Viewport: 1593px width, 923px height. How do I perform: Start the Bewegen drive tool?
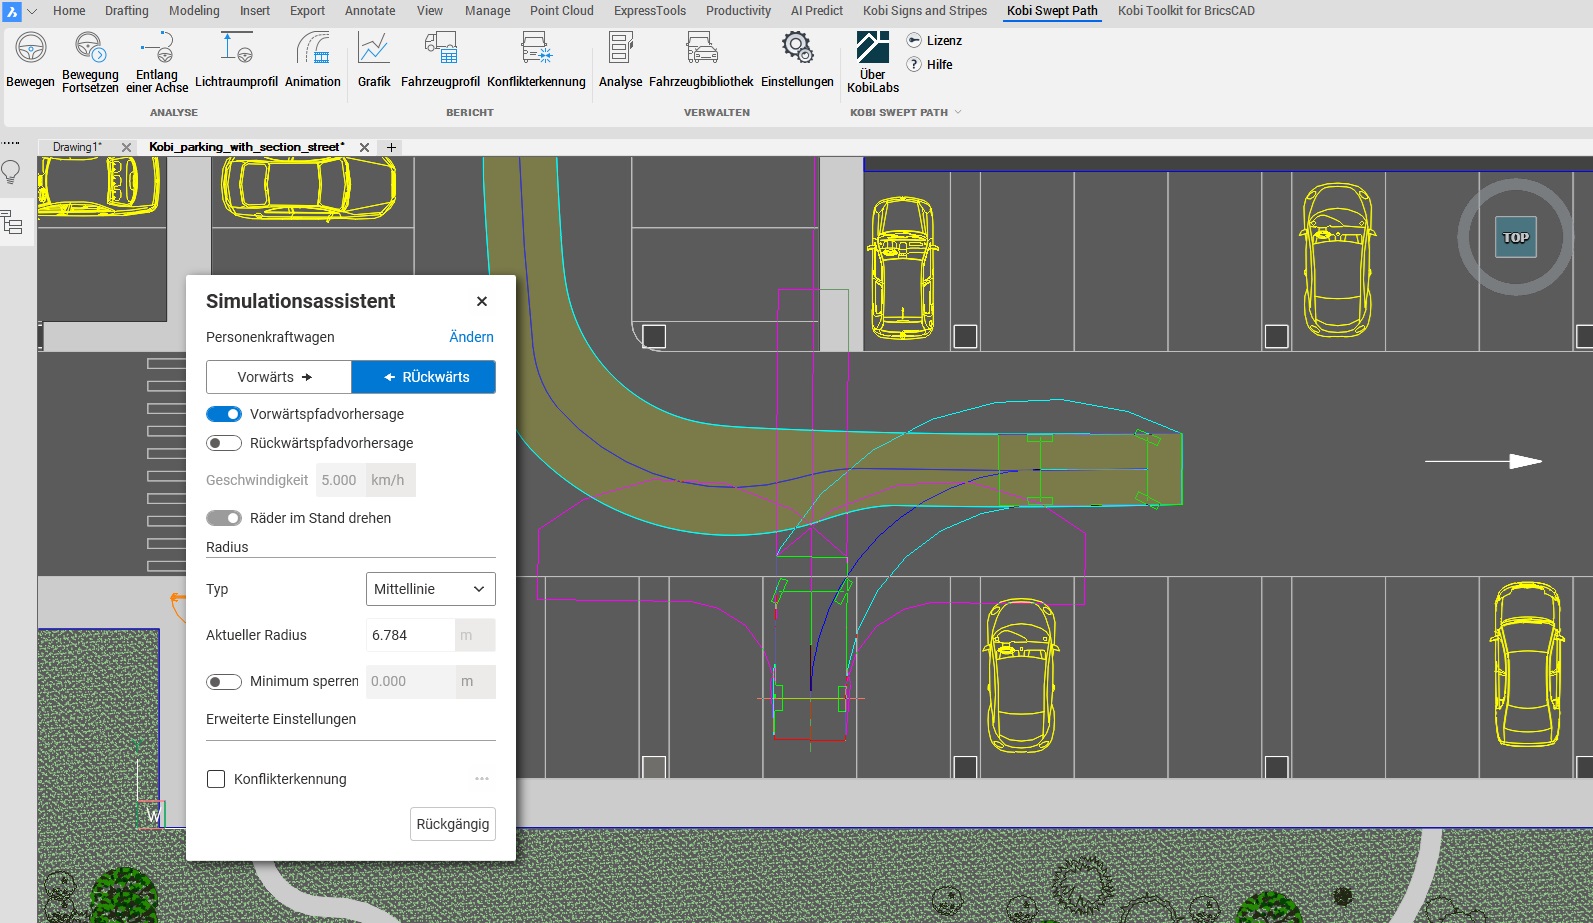click(x=30, y=60)
